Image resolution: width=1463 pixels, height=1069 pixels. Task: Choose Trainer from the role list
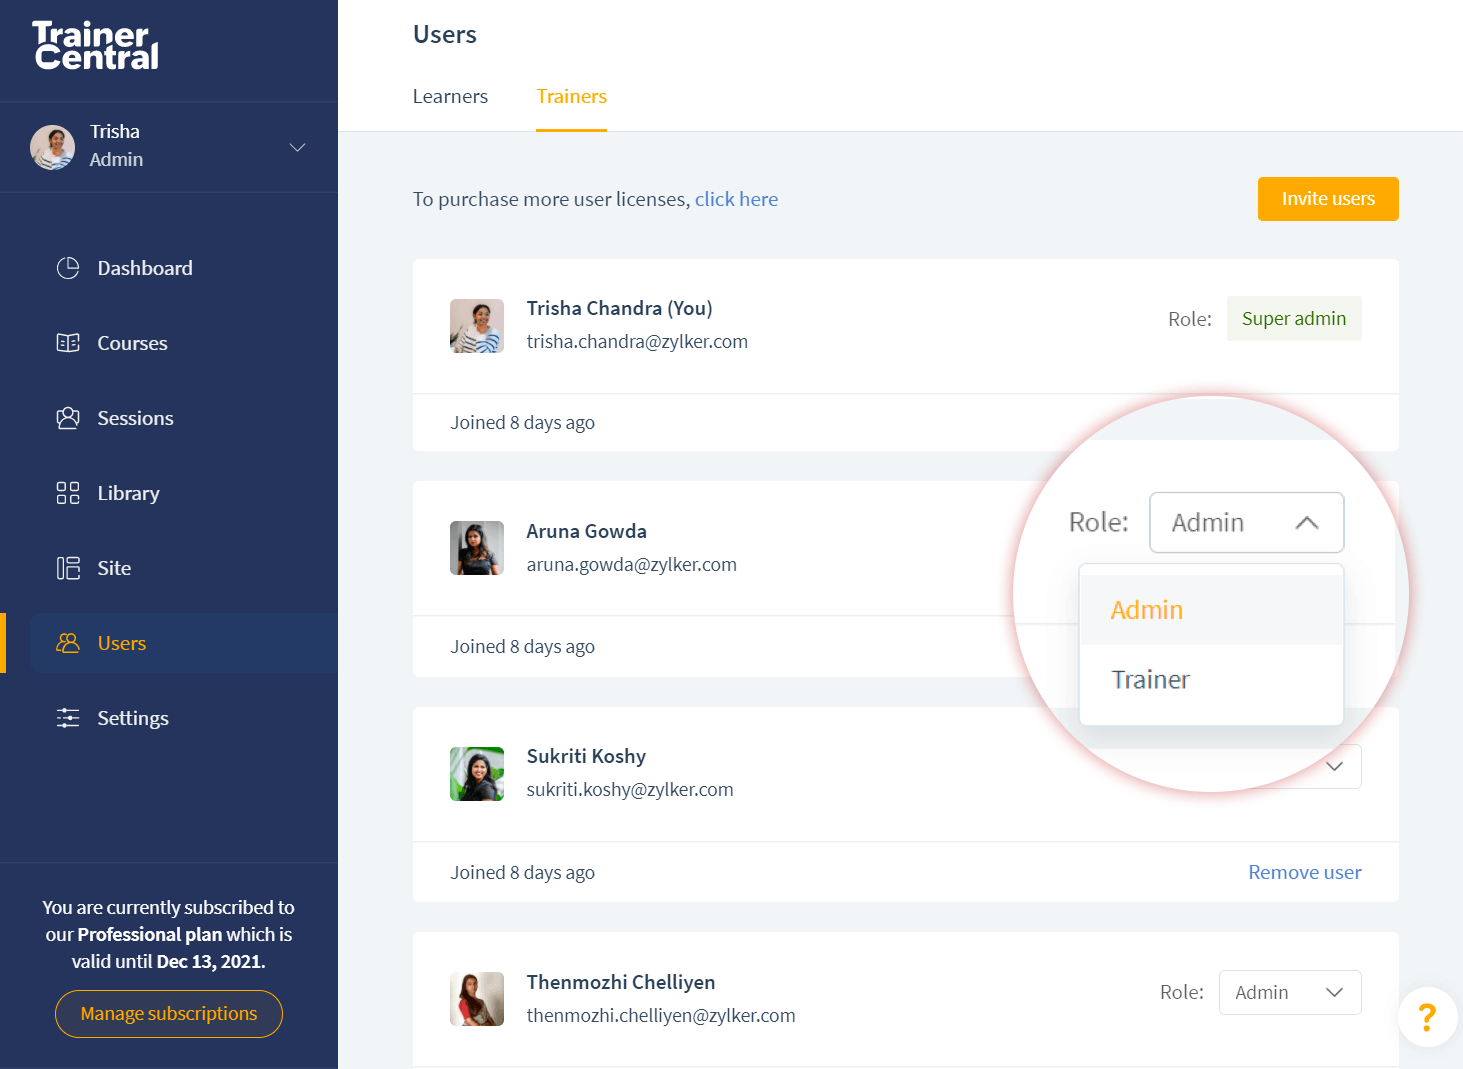[1150, 679]
